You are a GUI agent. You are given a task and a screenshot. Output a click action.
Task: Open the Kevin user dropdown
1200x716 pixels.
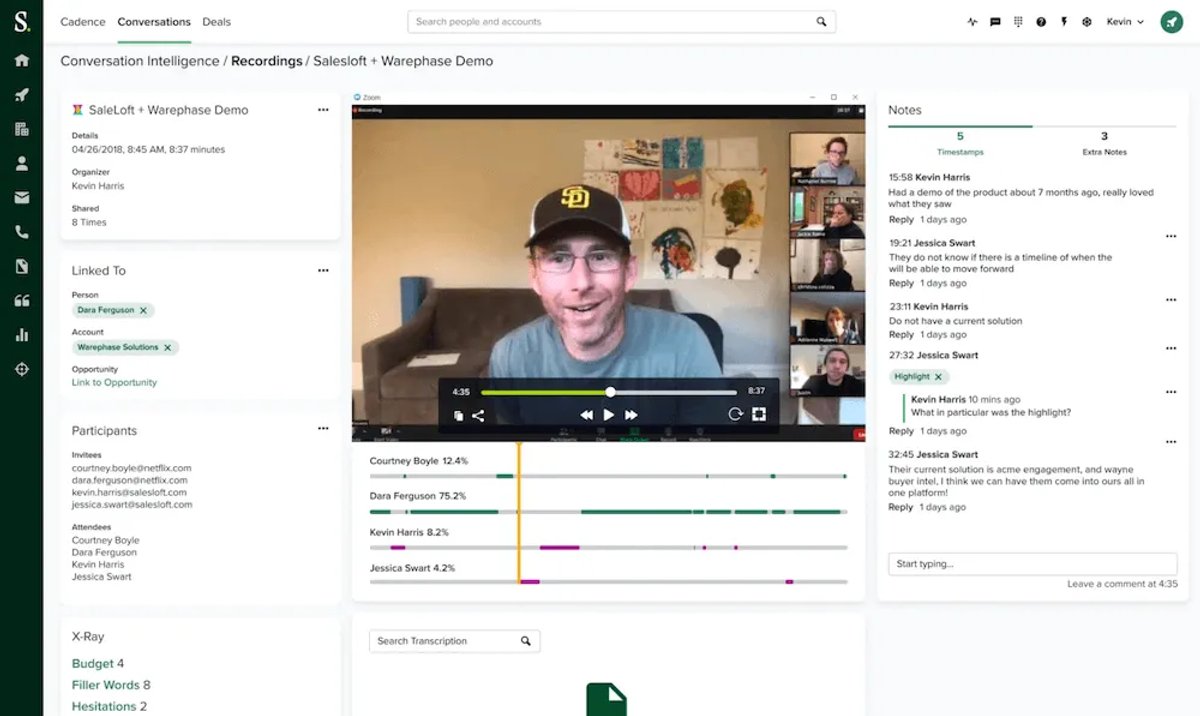pyautogui.click(x=1125, y=22)
